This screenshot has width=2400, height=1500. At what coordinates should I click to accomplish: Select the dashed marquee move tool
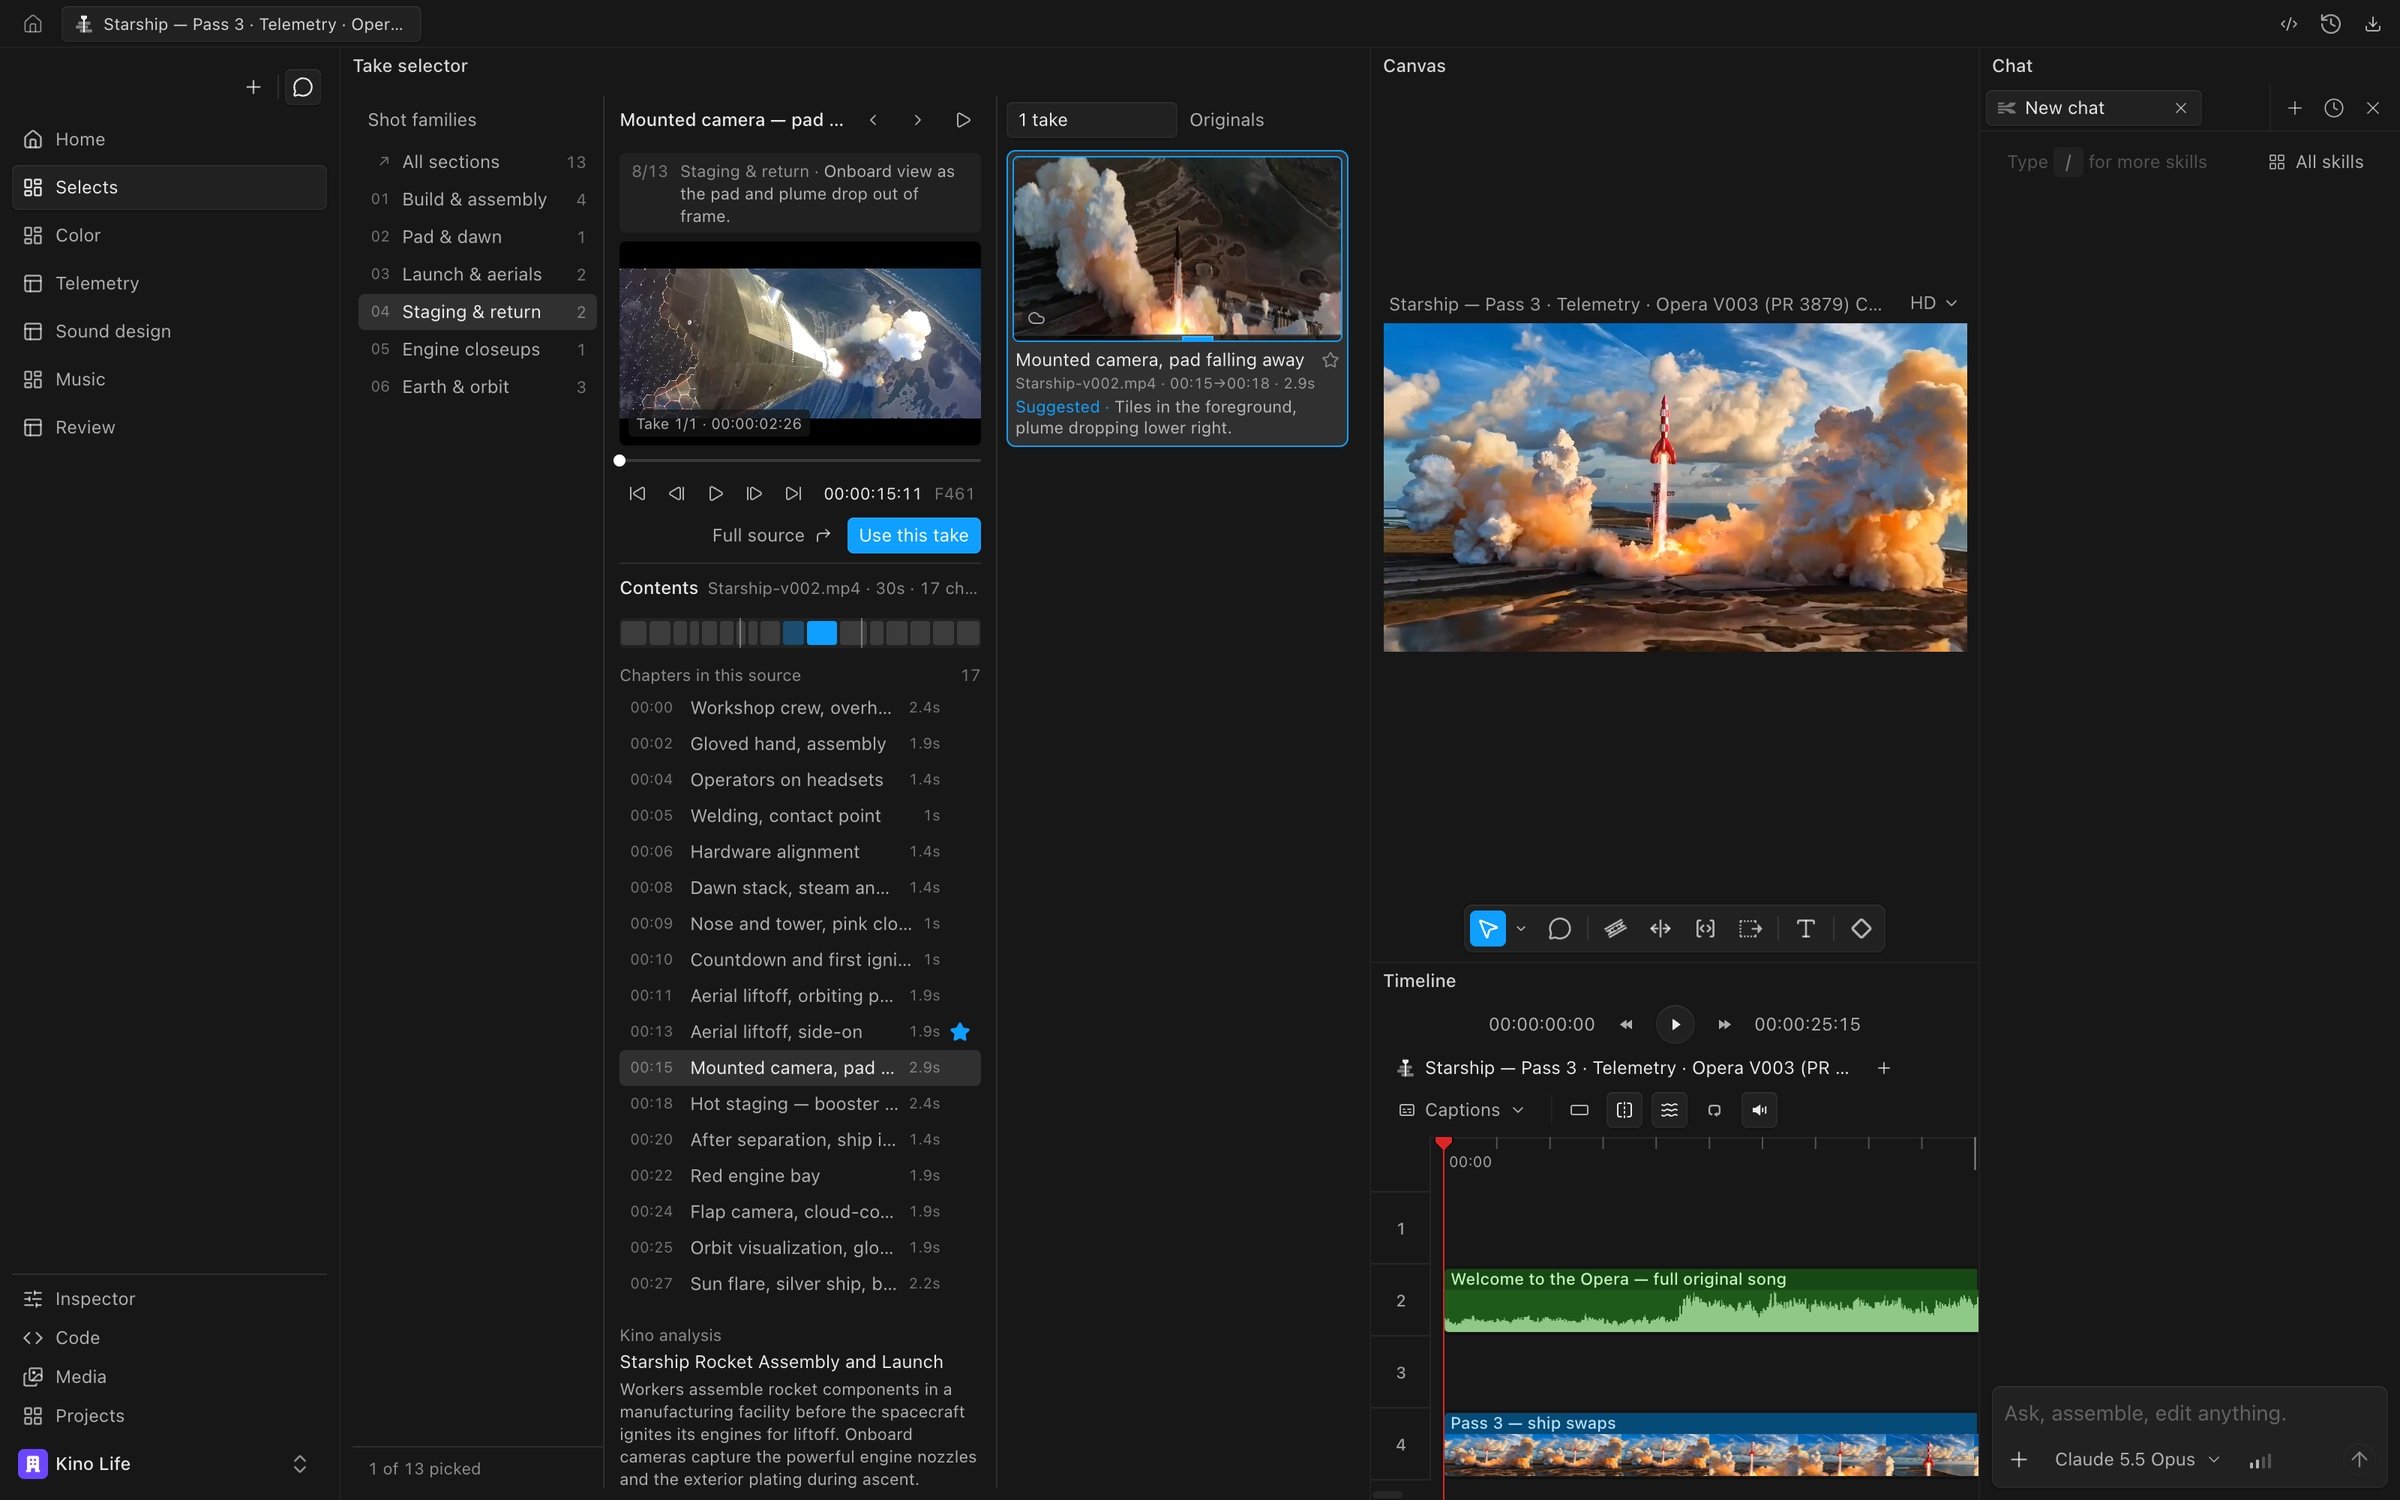click(1750, 929)
